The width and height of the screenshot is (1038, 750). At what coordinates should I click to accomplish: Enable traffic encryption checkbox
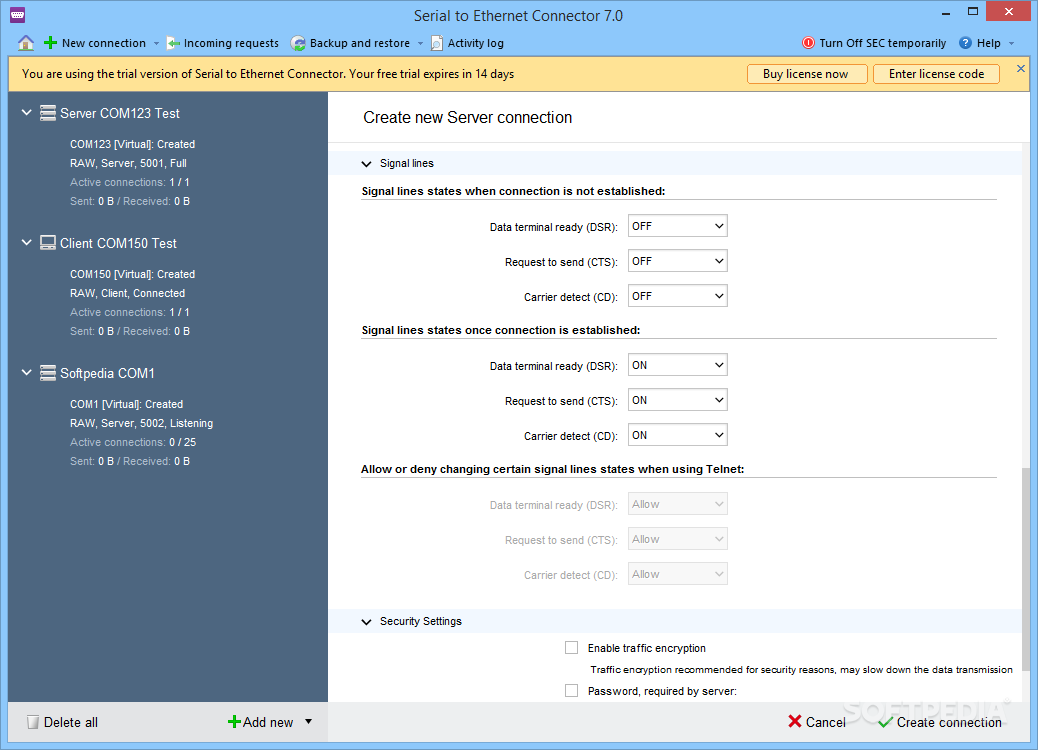click(x=571, y=647)
